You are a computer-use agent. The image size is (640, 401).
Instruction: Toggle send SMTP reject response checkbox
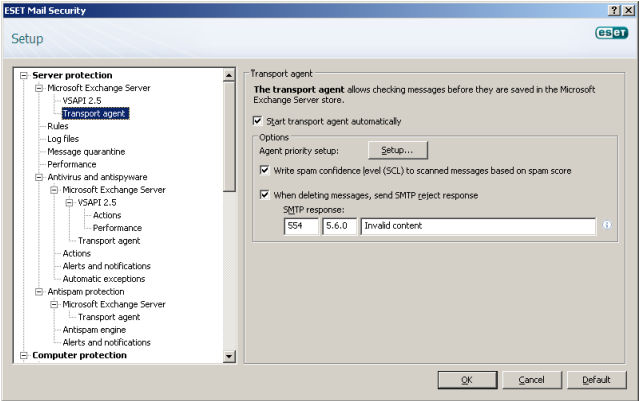tap(264, 194)
